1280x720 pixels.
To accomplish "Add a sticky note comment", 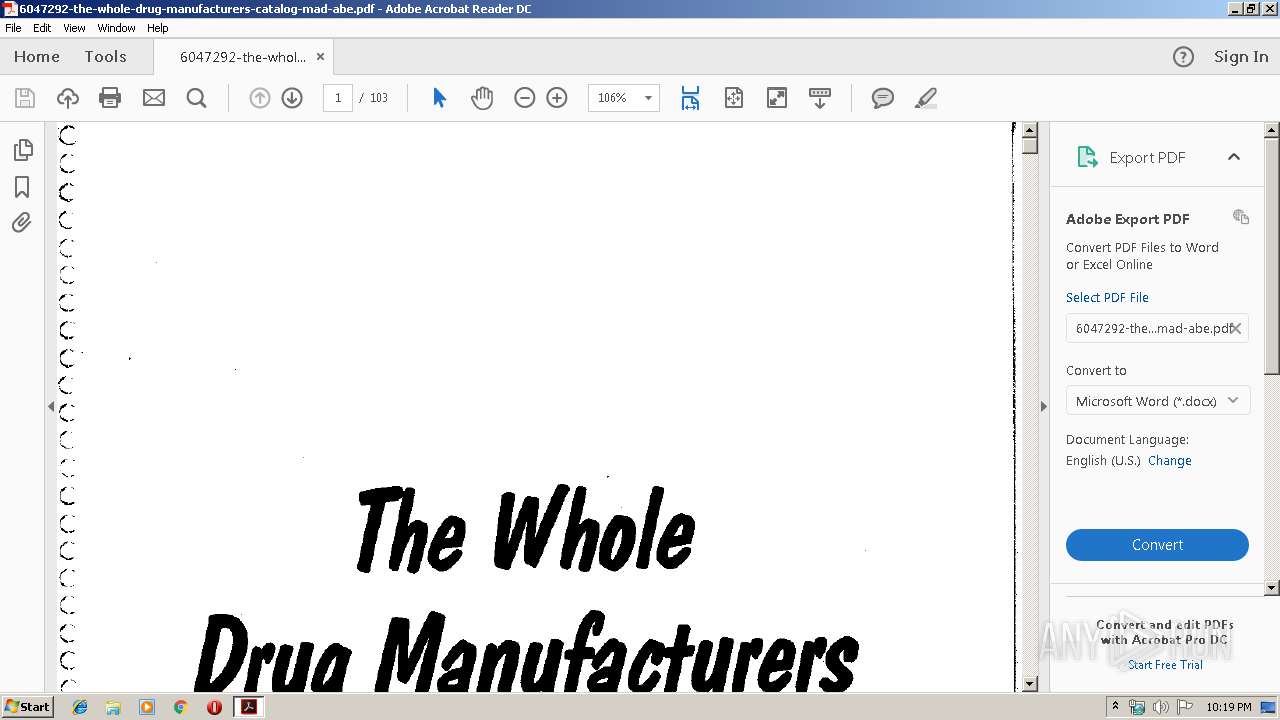I will point(883,98).
